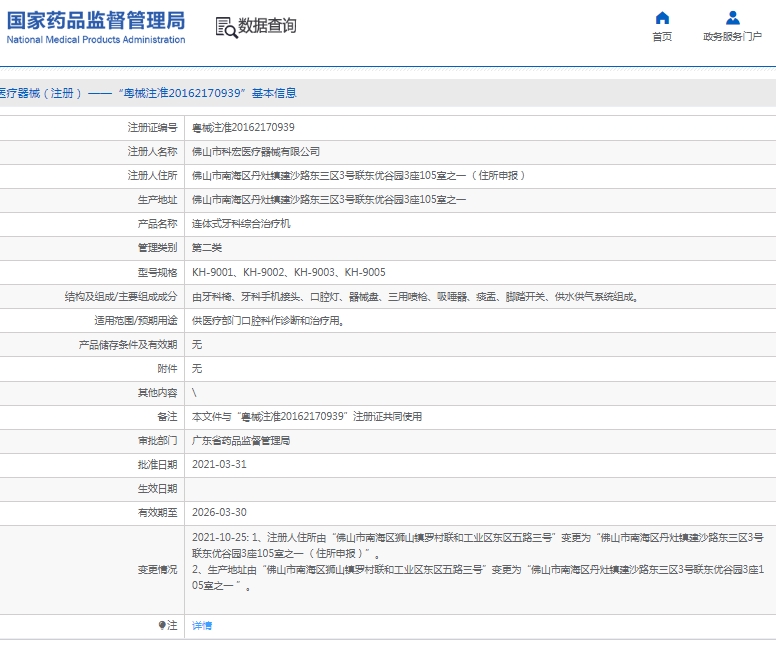Click the 备注 field label

[167, 417]
